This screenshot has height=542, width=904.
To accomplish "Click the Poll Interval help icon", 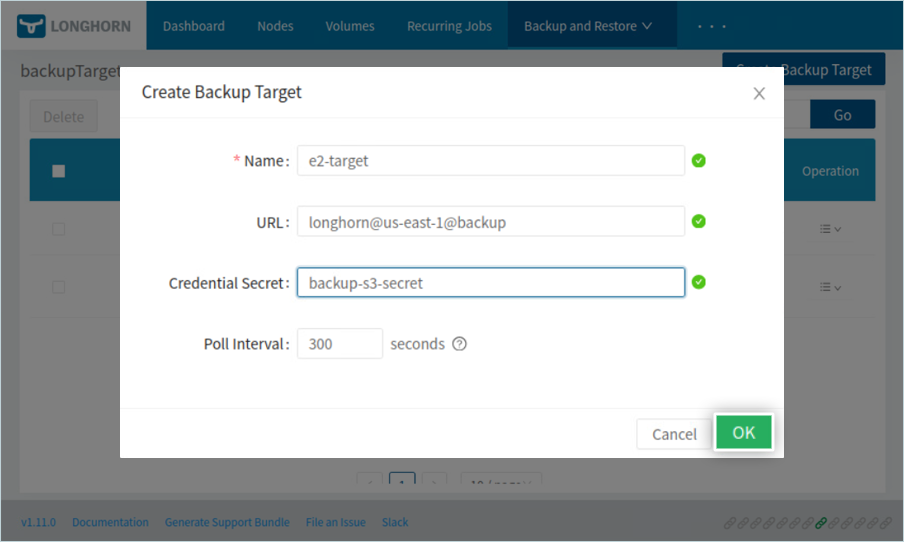I will tap(459, 344).
